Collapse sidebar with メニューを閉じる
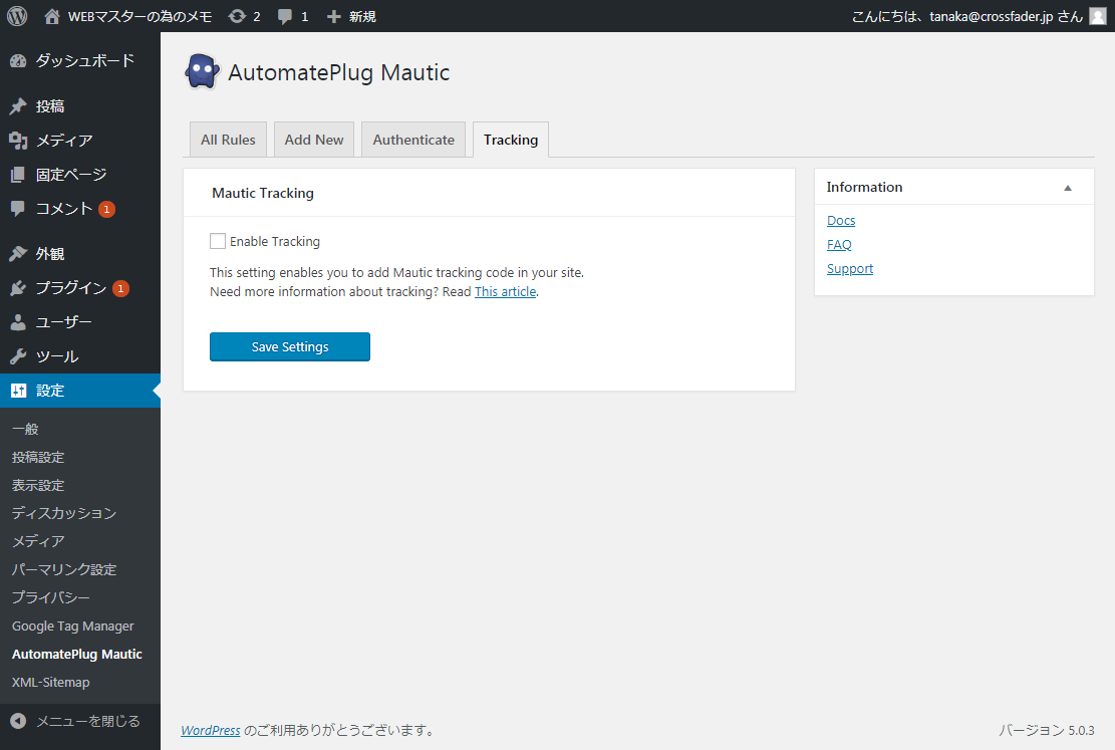 [87, 720]
